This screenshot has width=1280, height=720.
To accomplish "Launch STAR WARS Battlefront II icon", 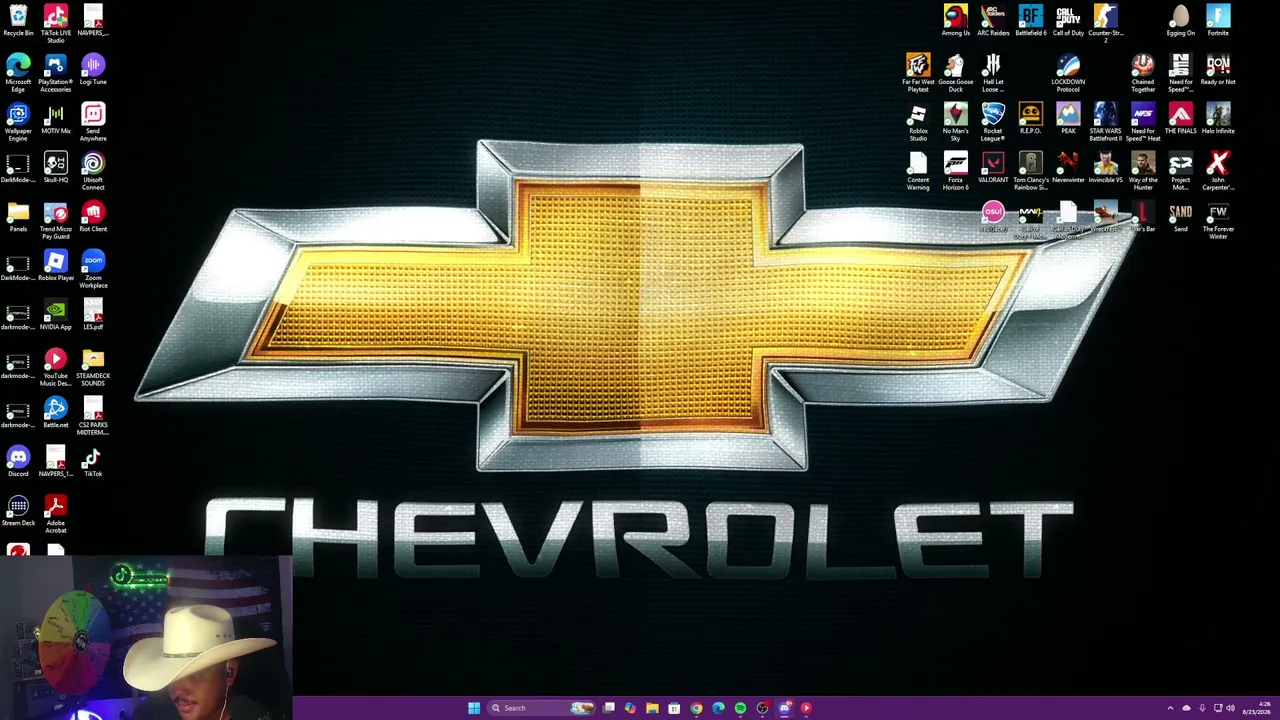I will 1105,122.
